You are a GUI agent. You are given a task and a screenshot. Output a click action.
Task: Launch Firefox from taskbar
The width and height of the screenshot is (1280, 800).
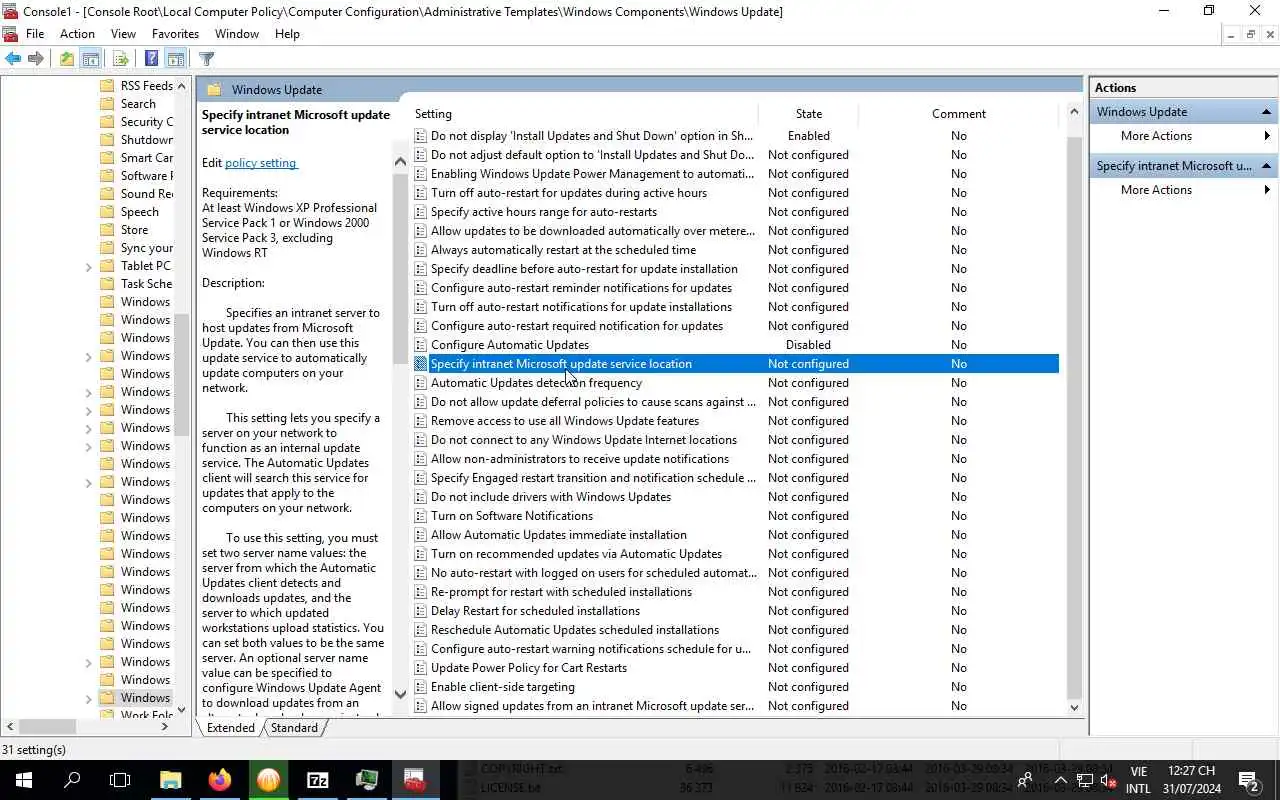pos(219,780)
